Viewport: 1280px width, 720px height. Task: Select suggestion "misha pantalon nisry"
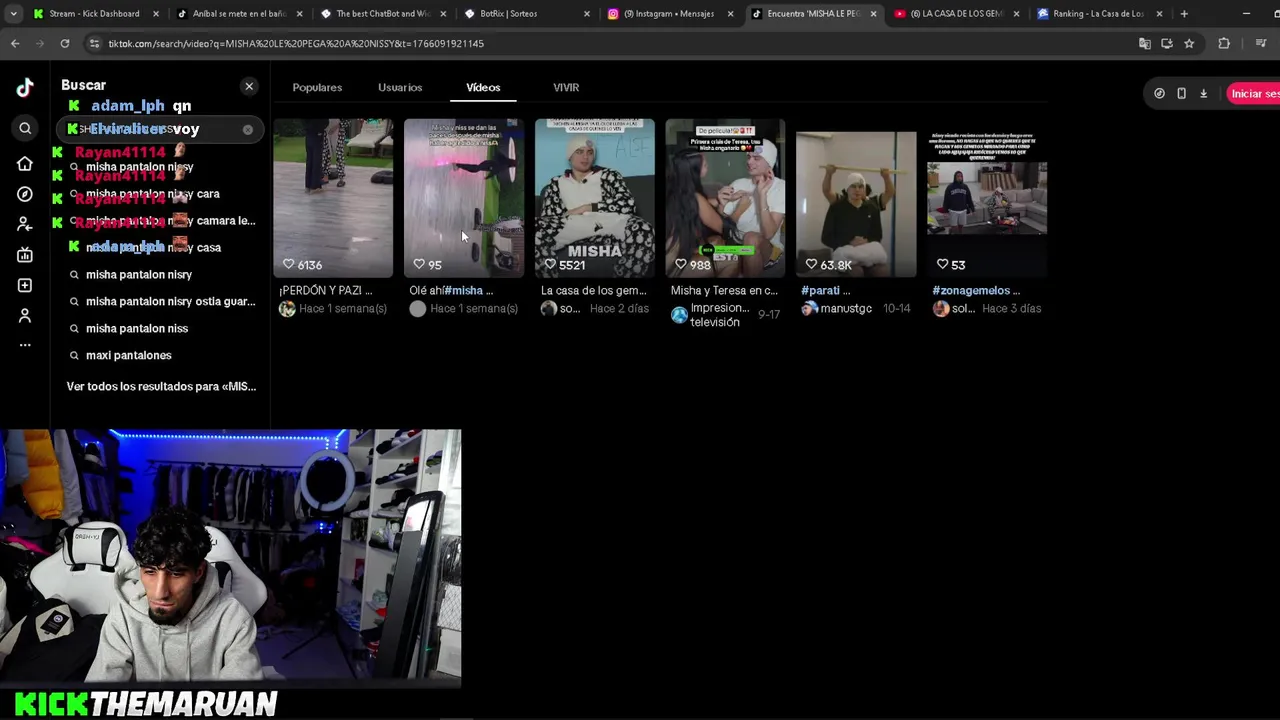(139, 274)
